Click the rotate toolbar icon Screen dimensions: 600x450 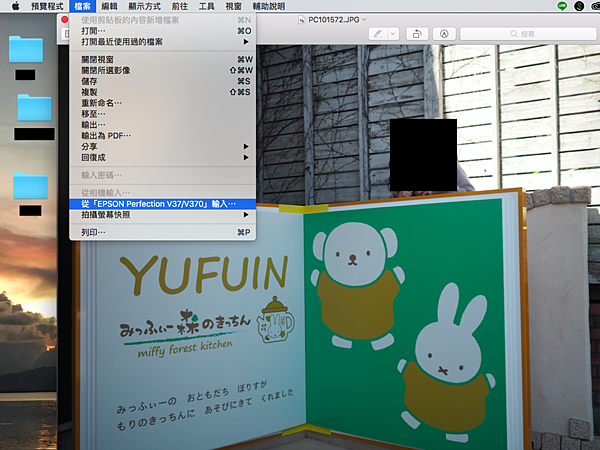point(417,34)
